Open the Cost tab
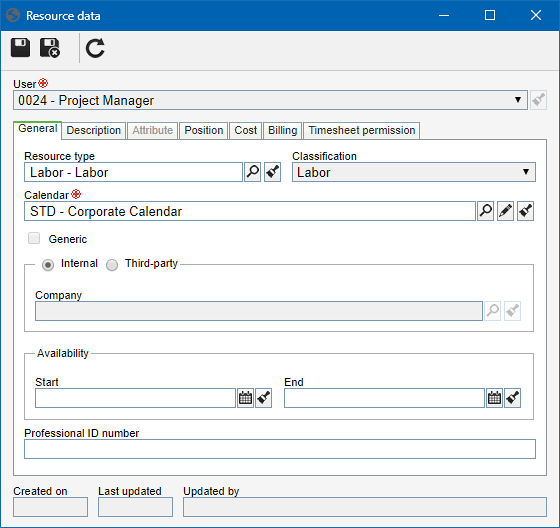This screenshot has width=560, height=528. coord(246,130)
